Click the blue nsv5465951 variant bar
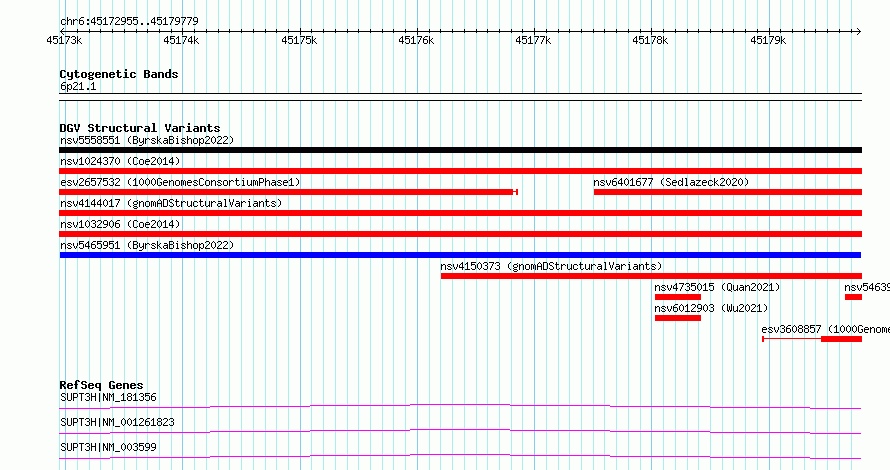 point(460,255)
